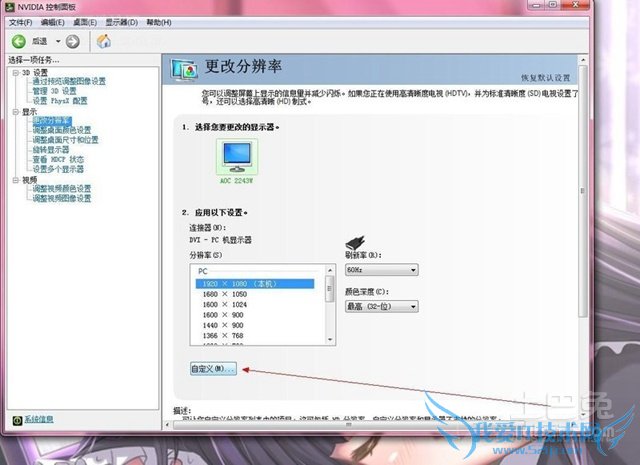Click main panel scroll-up arrow
This screenshot has height=465, width=640.
click(583, 60)
